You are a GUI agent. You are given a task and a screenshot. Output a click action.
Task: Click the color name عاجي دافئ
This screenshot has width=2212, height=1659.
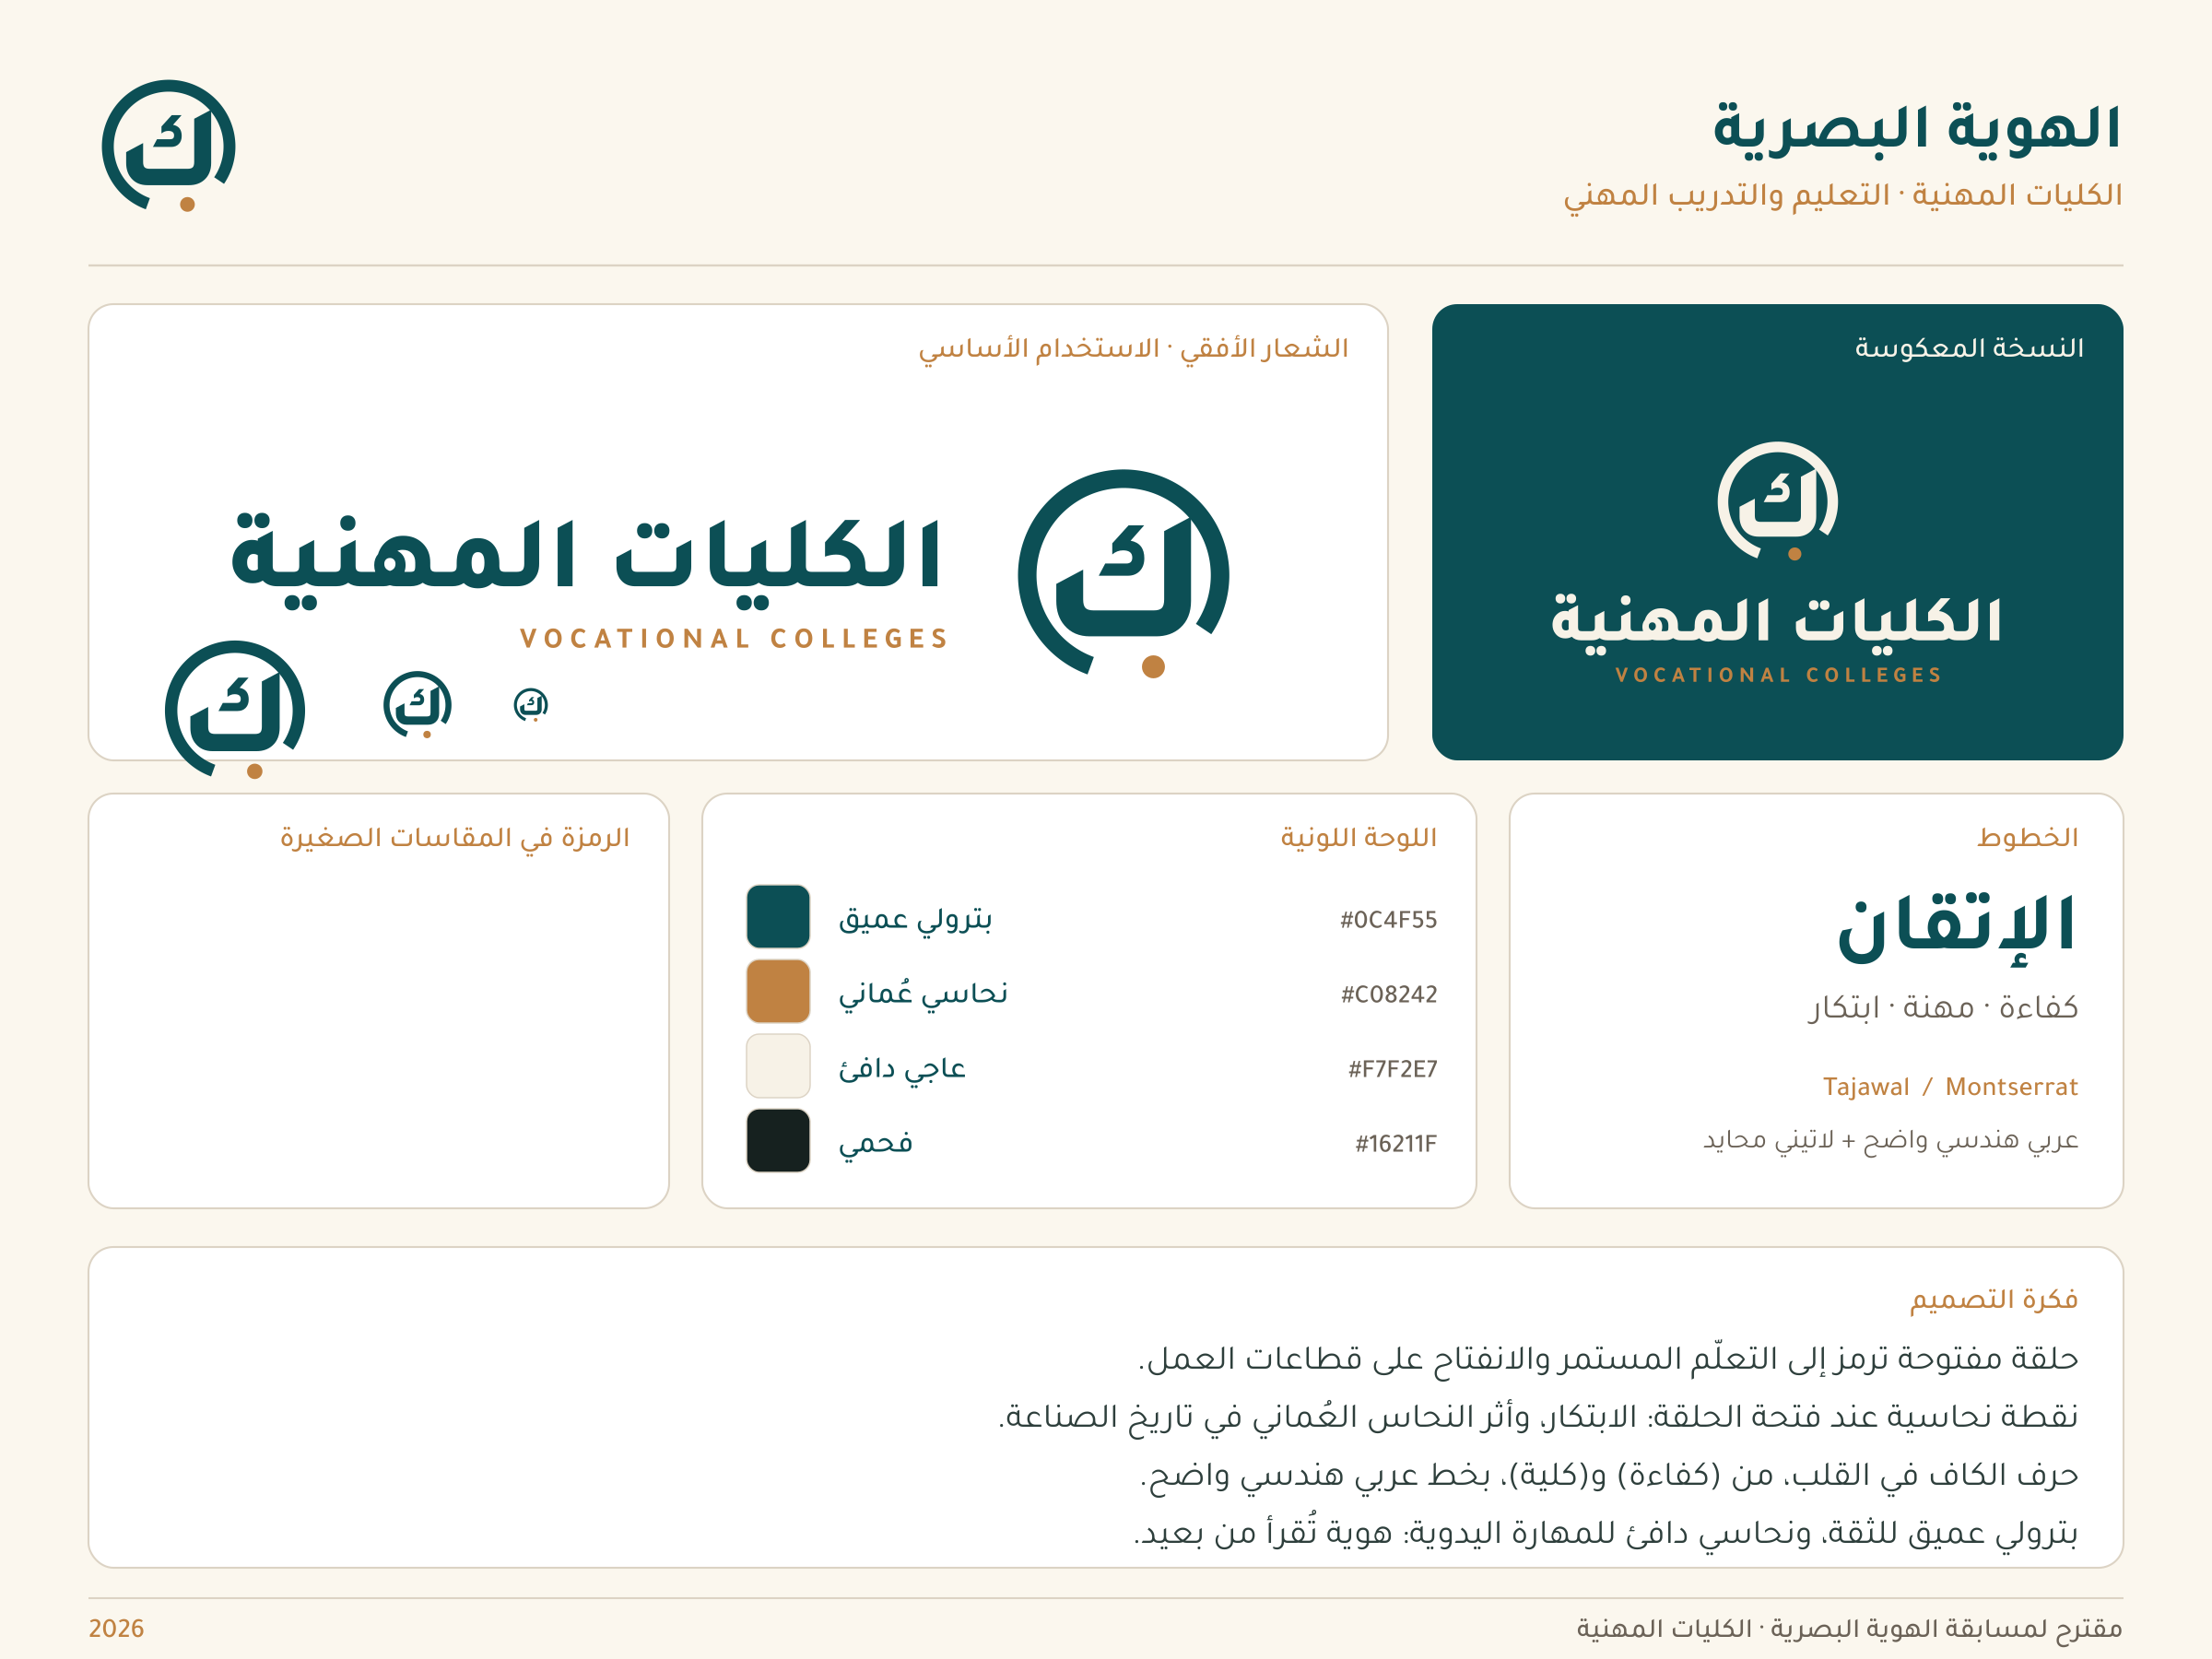pyautogui.click(x=902, y=1069)
